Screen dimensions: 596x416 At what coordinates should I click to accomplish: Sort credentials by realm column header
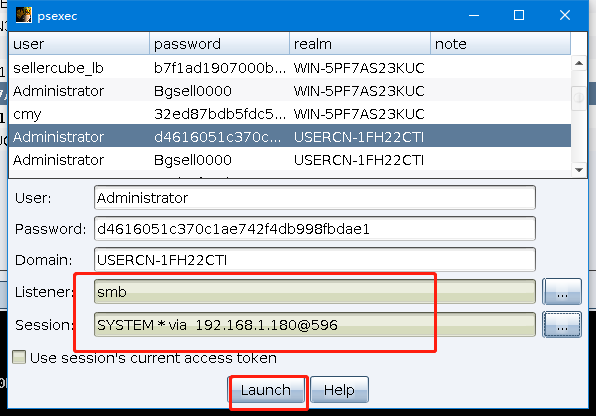[x=360, y=44]
